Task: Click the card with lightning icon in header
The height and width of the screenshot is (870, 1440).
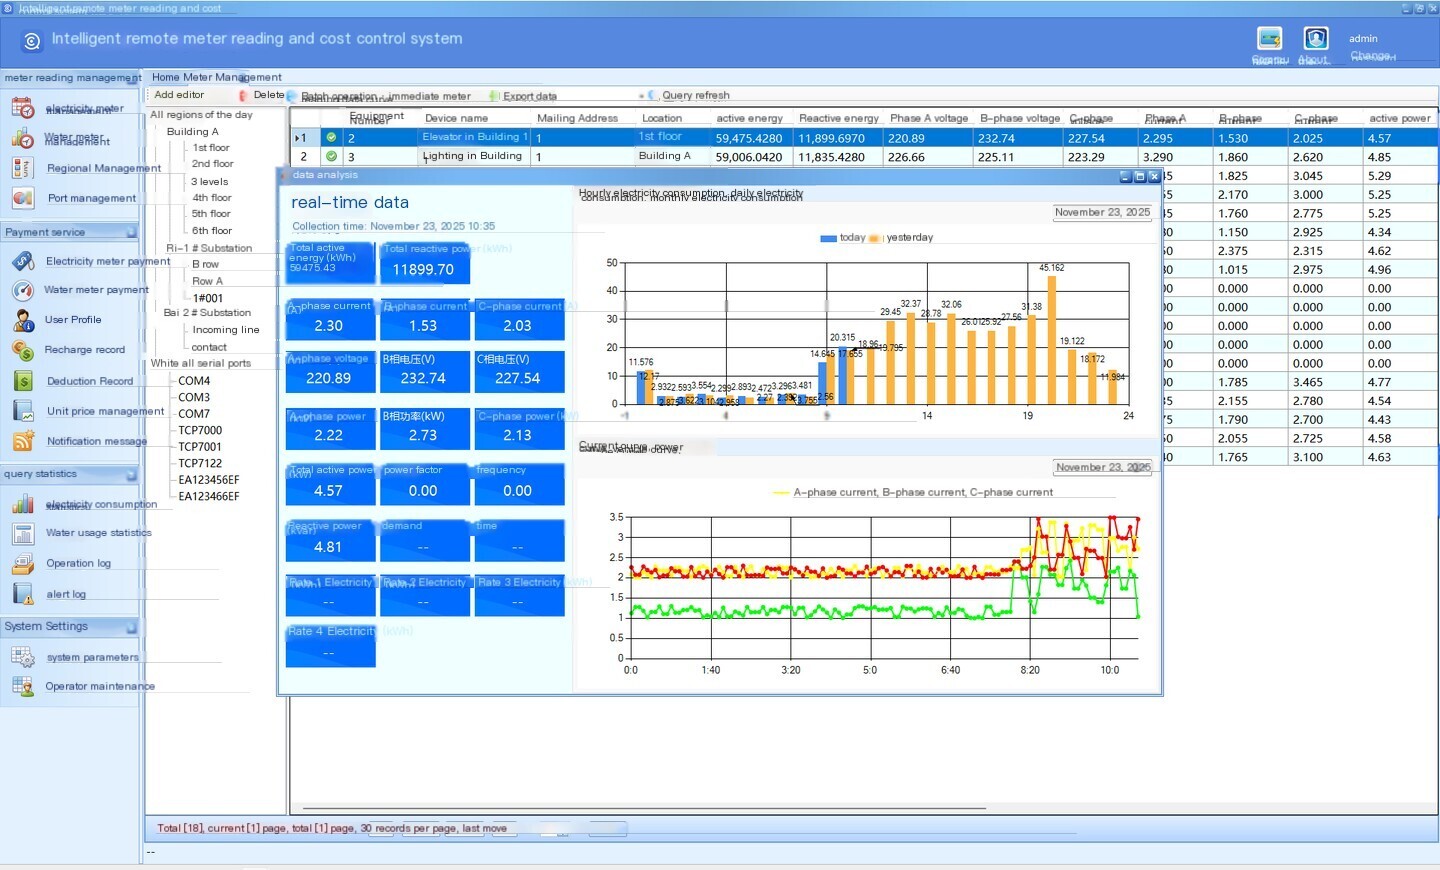Action: pos(1270,38)
